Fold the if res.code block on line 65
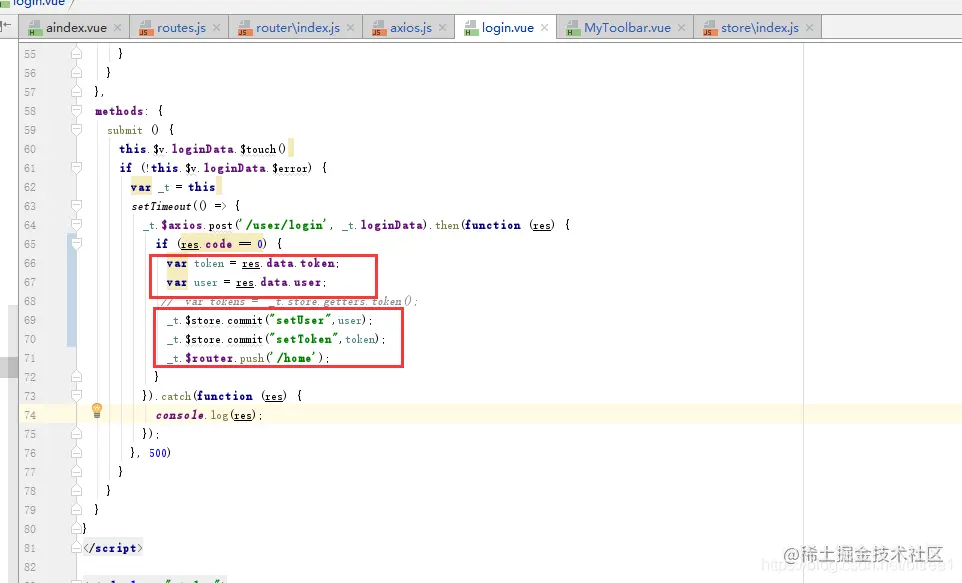Image resolution: width=962 pixels, height=583 pixels. click(x=76, y=244)
